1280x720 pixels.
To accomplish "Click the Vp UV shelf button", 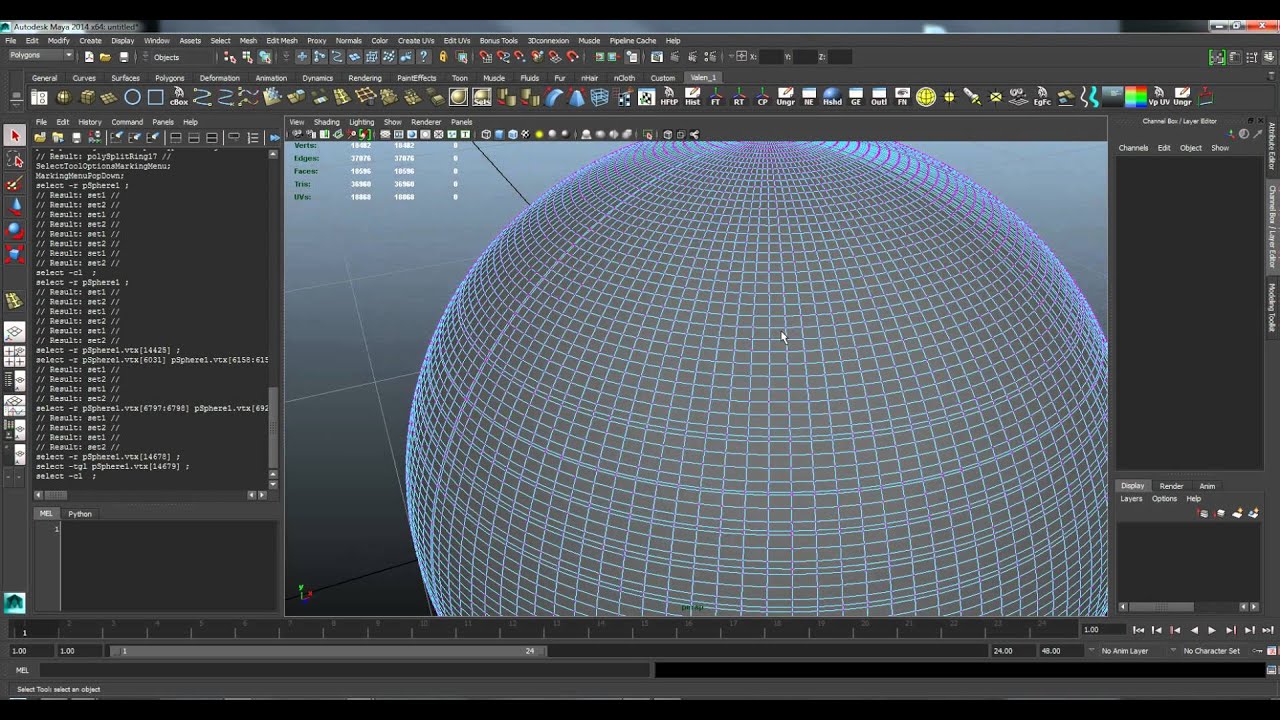I will [1159, 97].
